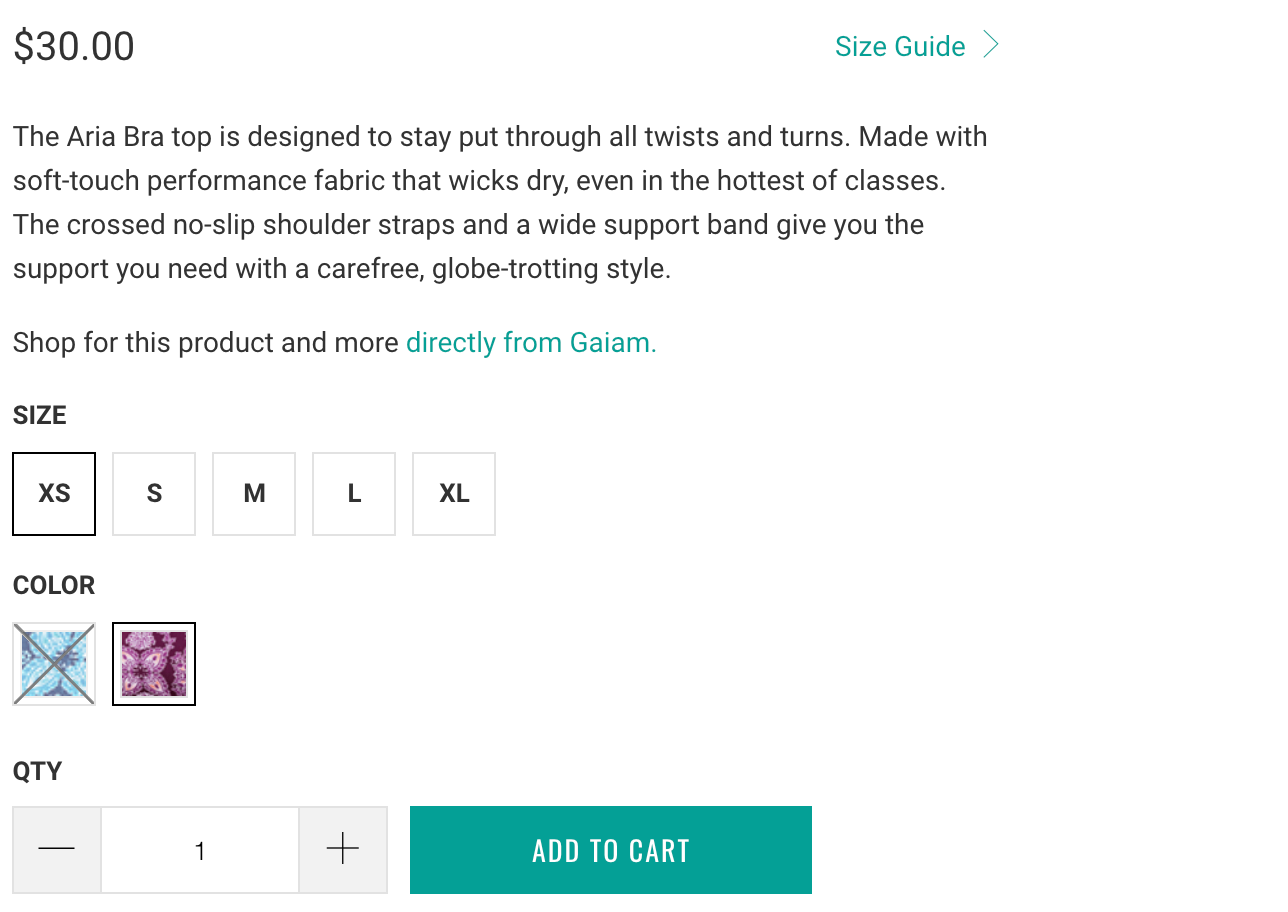The image size is (1288, 912).
Task: Click the QTY section label
Action: click(x=38, y=771)
